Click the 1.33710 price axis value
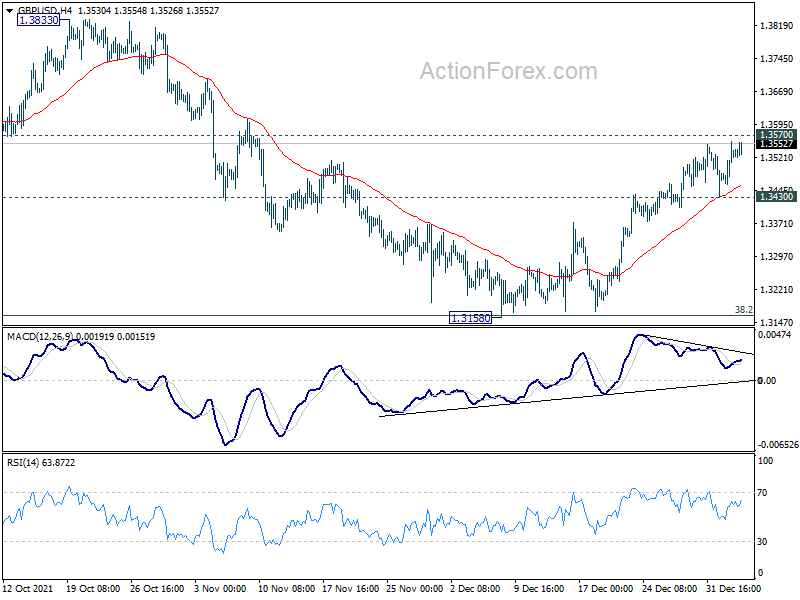 [x=777, y=223]
